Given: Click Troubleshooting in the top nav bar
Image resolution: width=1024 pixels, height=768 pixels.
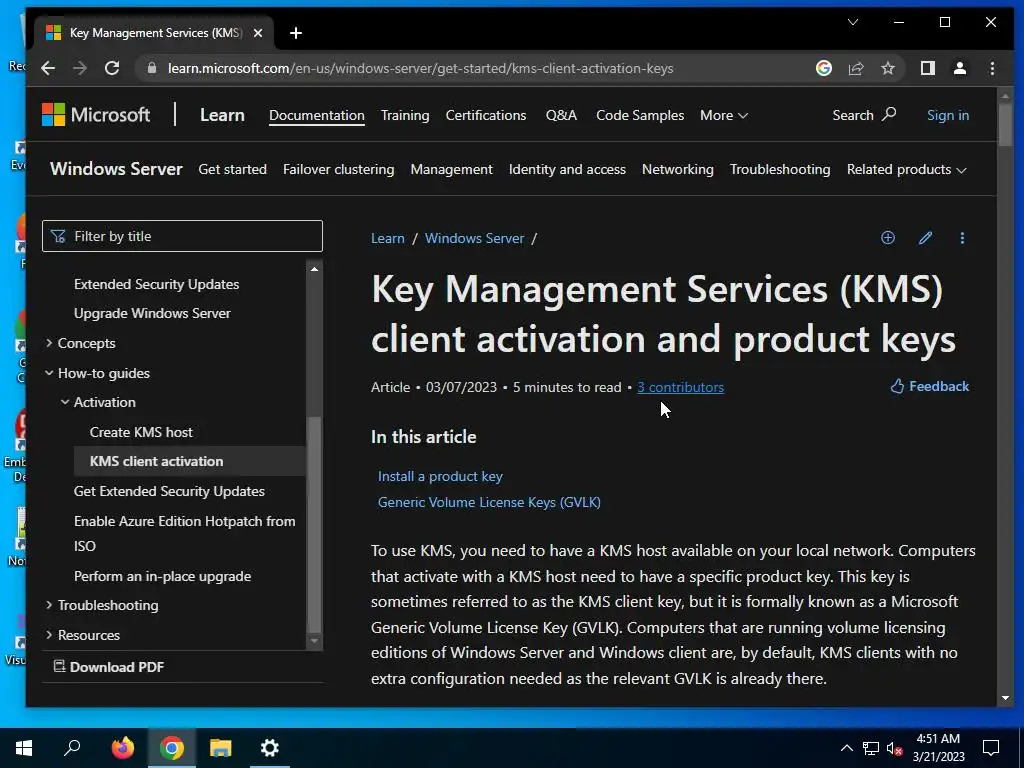Looking at the screenshot, I should [x=780, y=169].
